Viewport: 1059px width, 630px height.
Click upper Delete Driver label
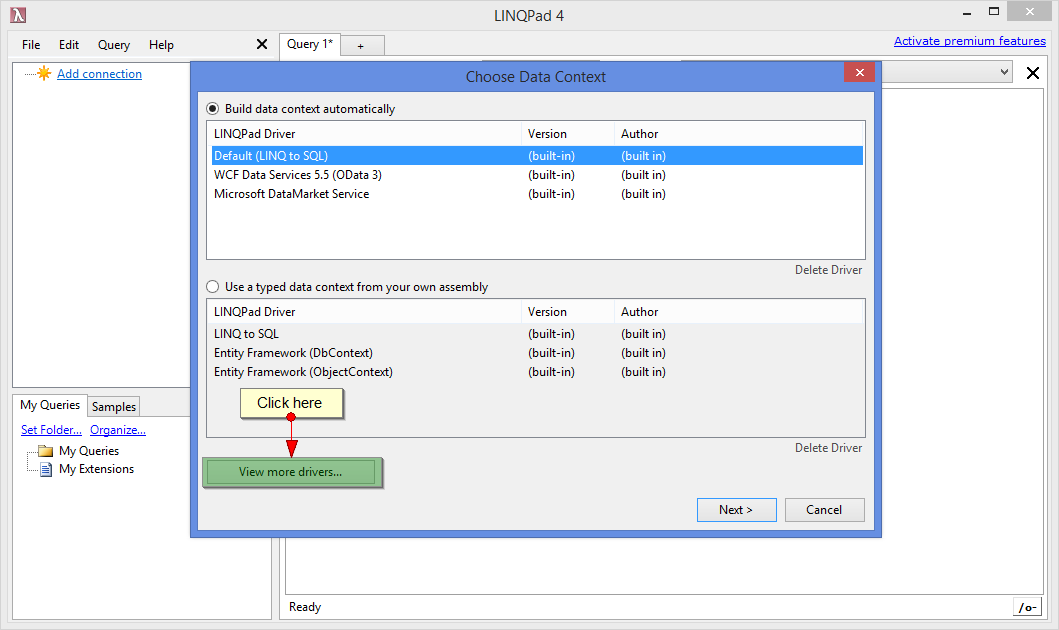828,270
